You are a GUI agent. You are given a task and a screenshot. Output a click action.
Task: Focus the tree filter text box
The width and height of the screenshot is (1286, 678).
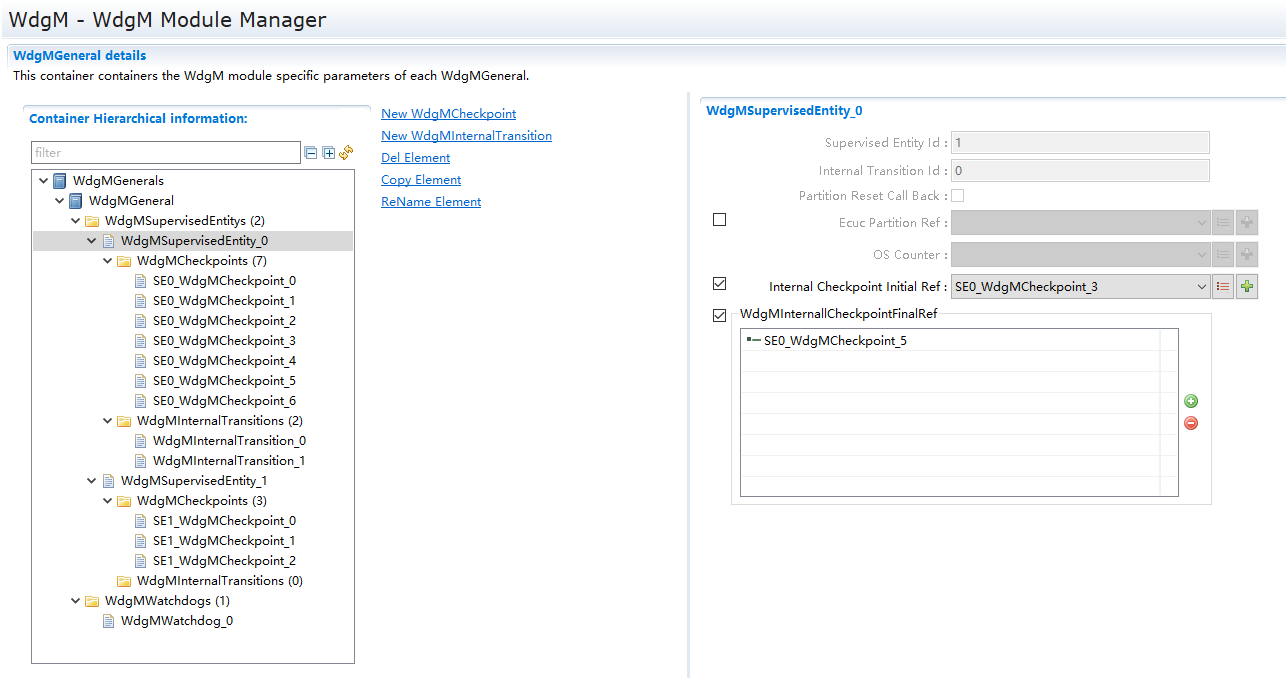tap(166, 153)
